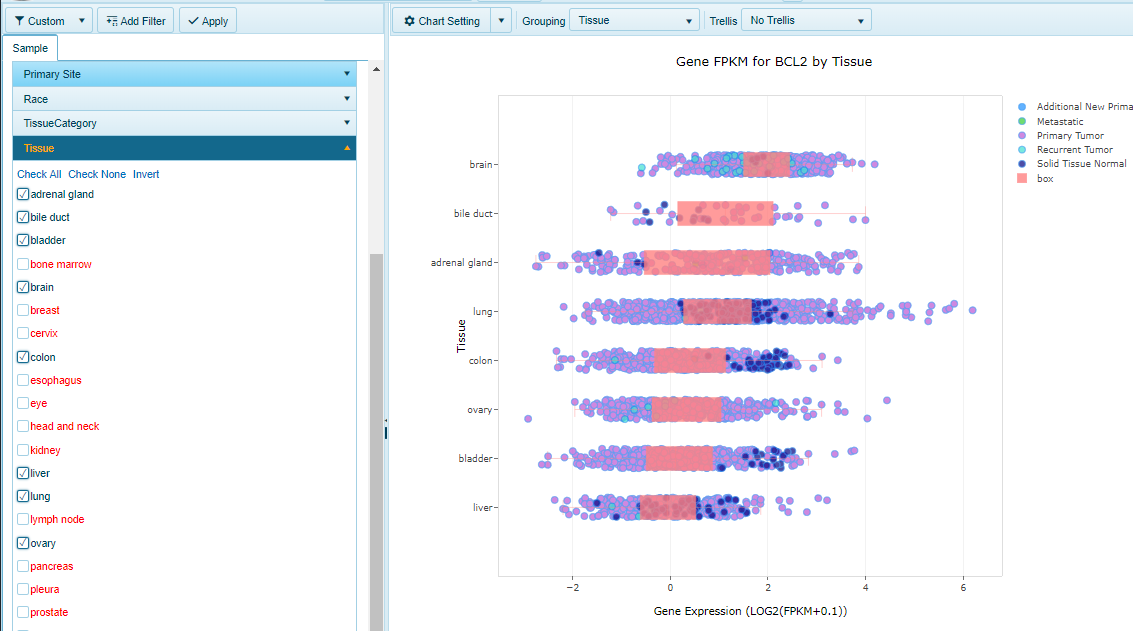Open Chart Setting with the gear icon
The image size is (1133, 631).
click(441, 21)
